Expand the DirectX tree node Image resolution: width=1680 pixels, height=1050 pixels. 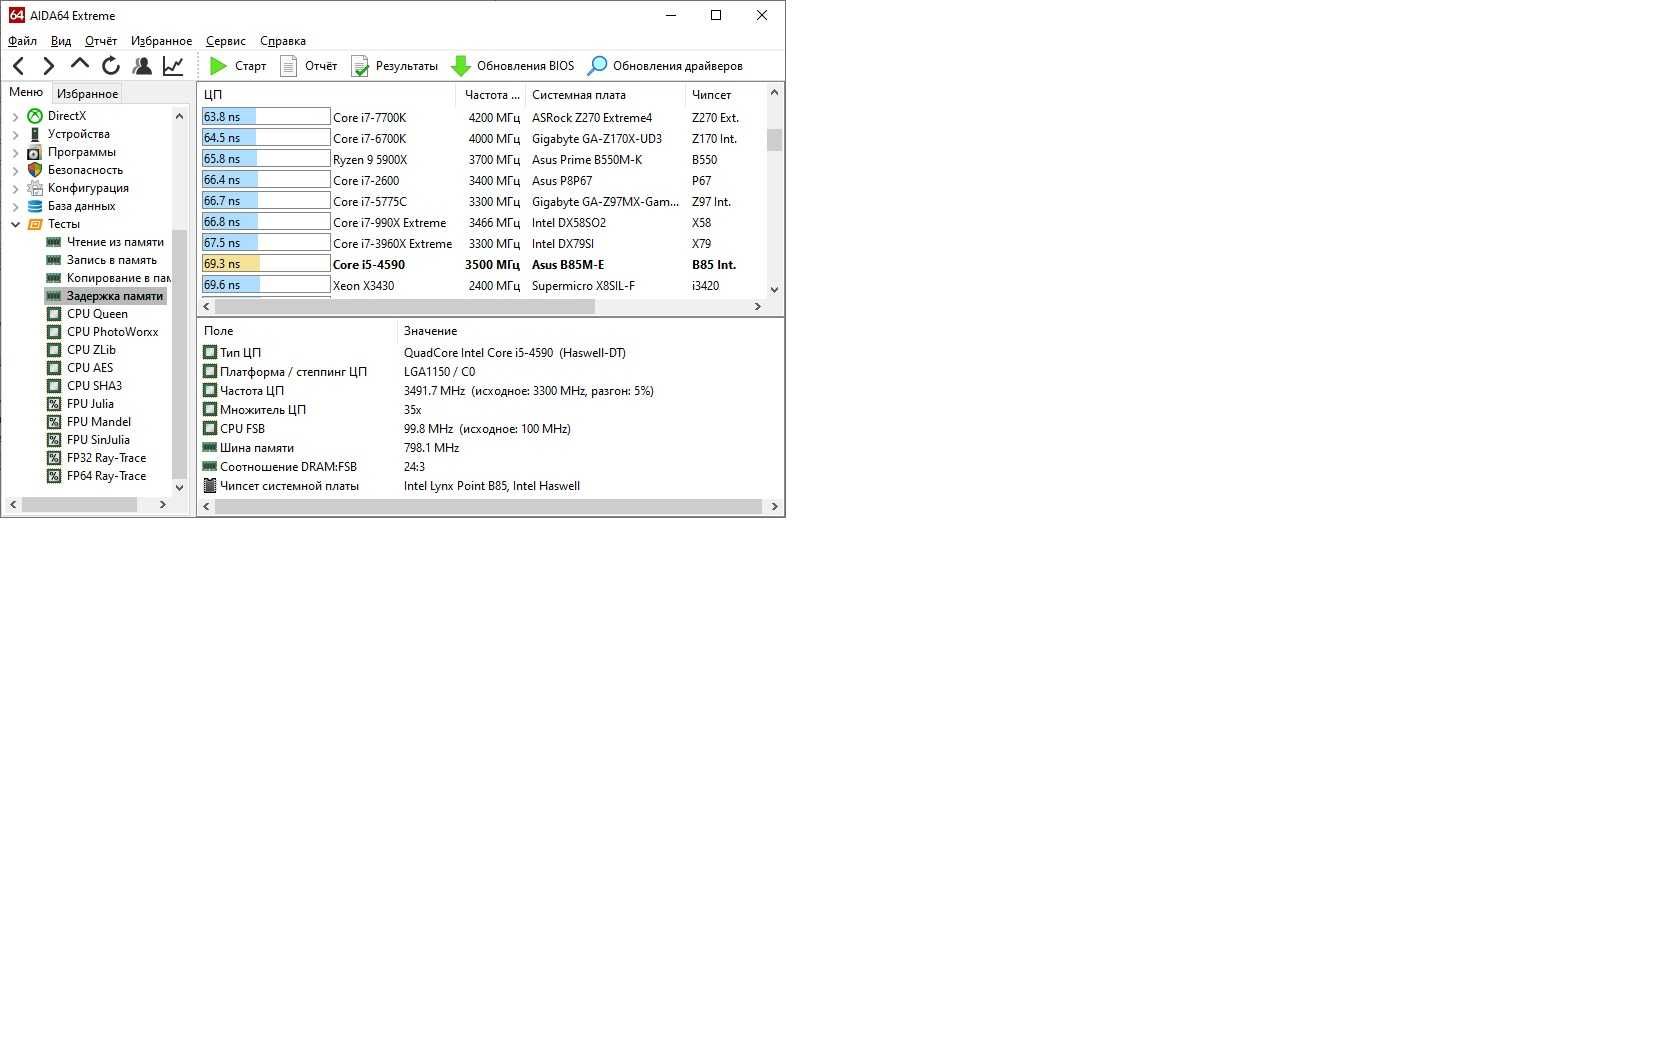tap(15, 117)
